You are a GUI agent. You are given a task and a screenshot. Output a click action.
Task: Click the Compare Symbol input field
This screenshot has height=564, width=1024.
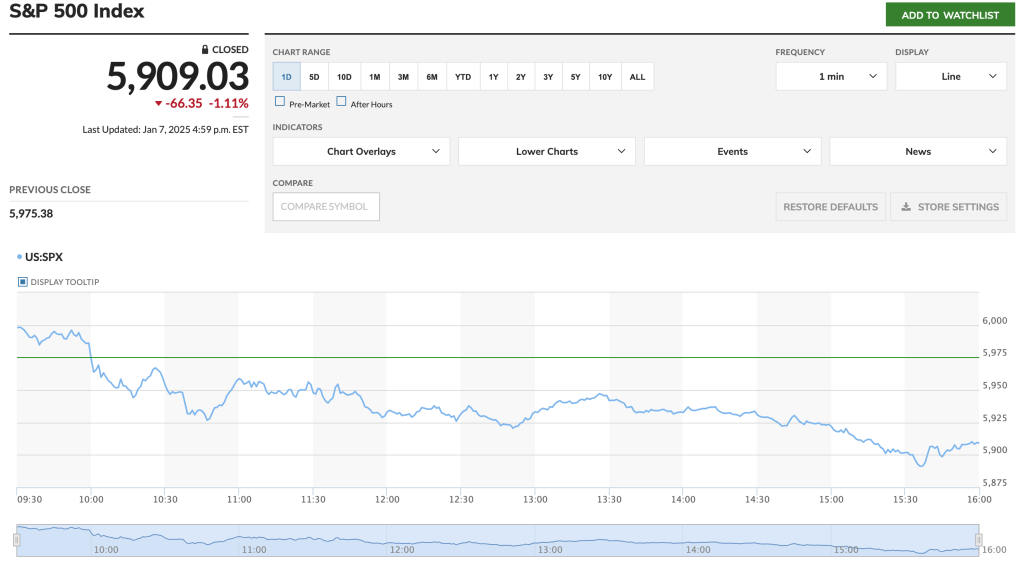(x=326, y=207)
